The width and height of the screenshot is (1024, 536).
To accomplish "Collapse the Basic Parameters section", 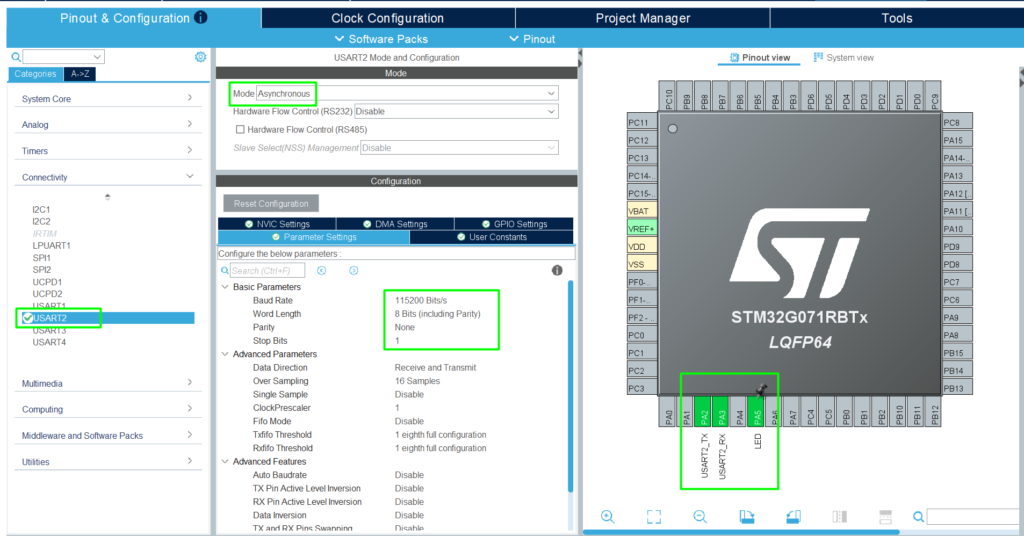I will [224, 287].
